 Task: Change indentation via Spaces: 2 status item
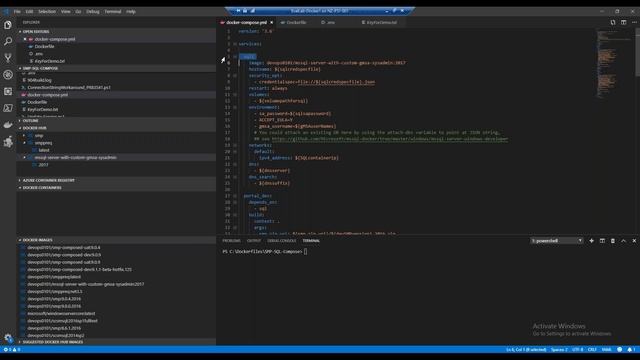559,349
